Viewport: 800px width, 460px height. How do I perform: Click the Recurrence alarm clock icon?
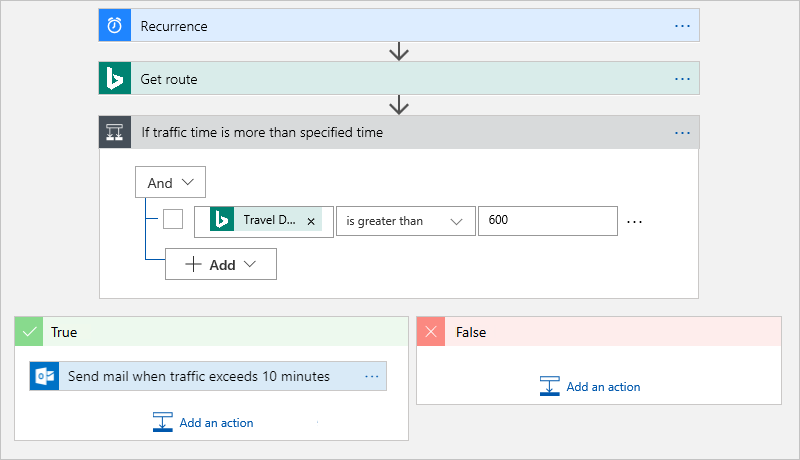pos(115,25)
